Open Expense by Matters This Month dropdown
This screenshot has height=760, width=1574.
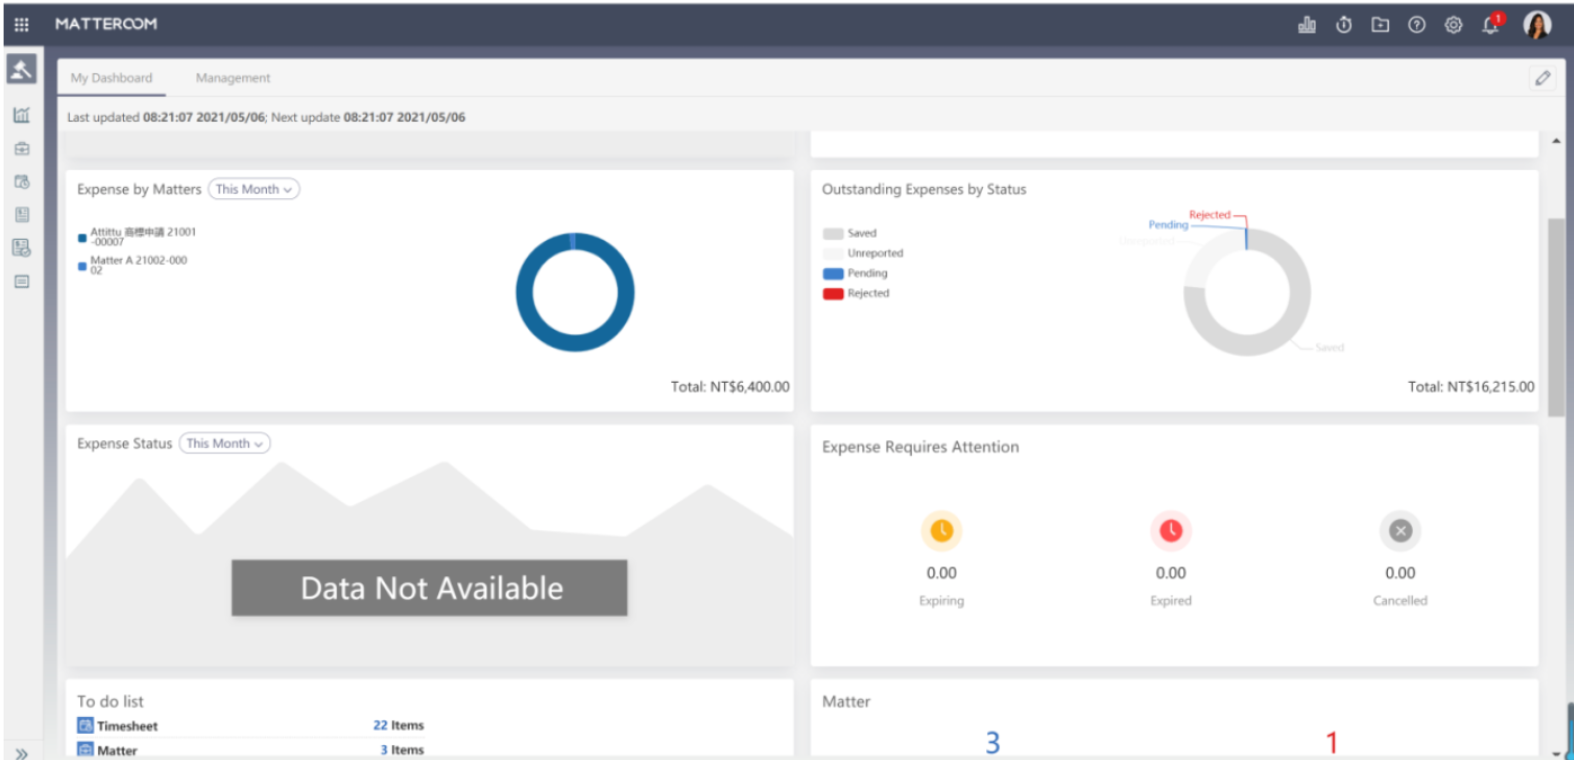254,189
